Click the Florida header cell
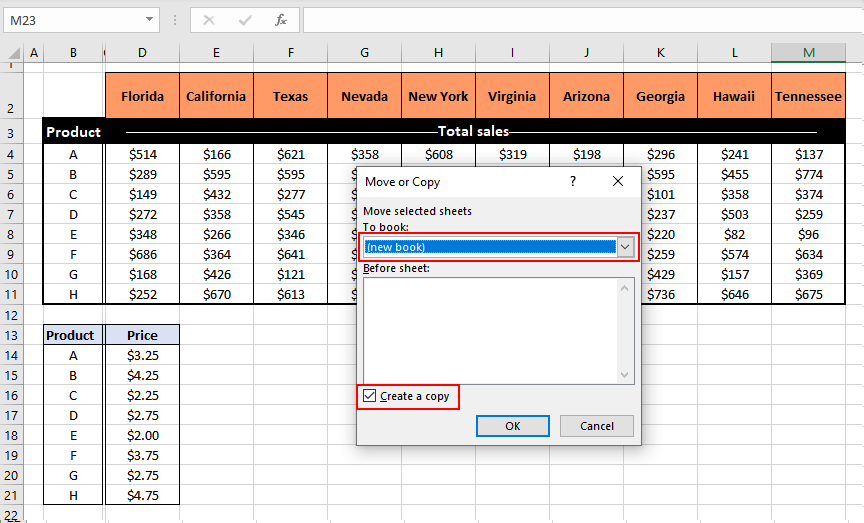864x523 pixels. (142, 96)
